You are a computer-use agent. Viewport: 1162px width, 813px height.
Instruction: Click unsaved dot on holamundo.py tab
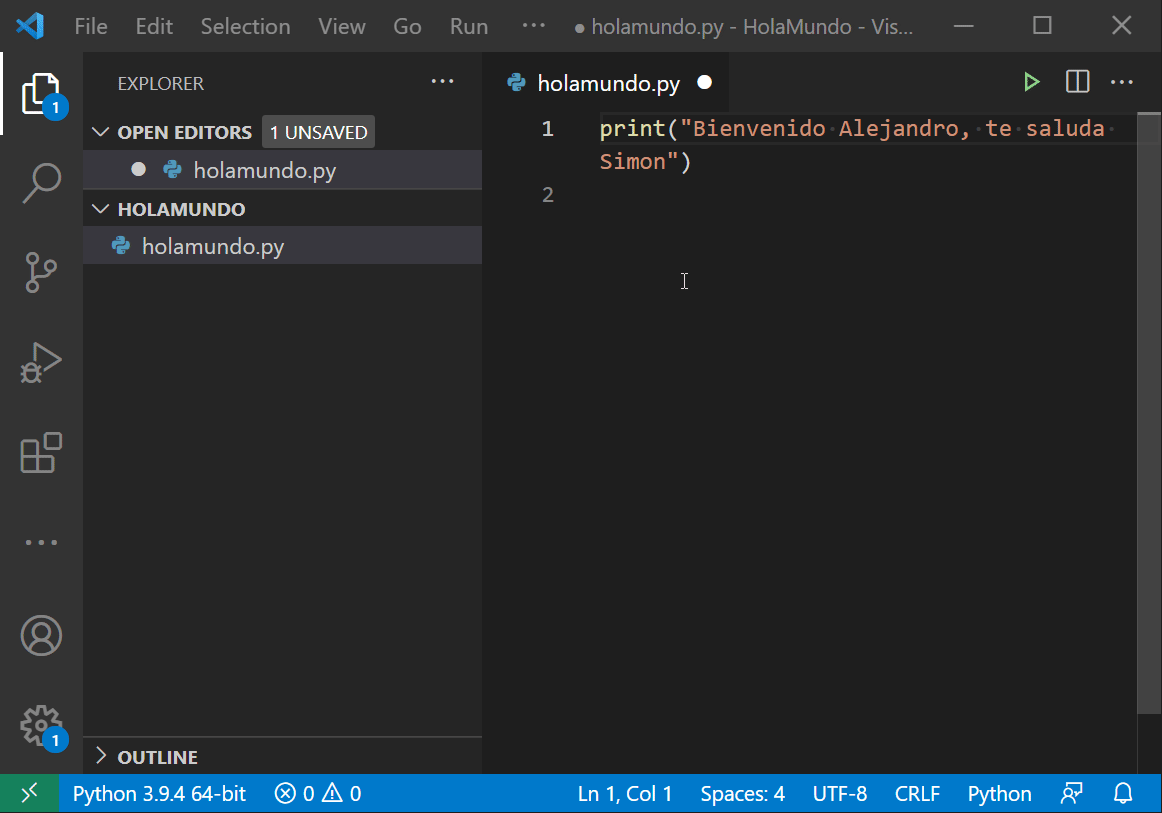point(705,82)
